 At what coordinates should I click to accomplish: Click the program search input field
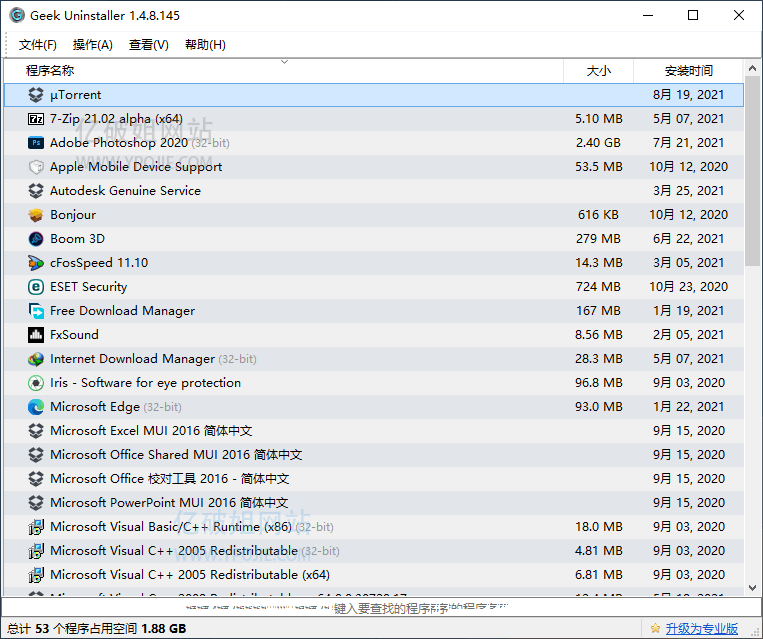coord(381,607)
